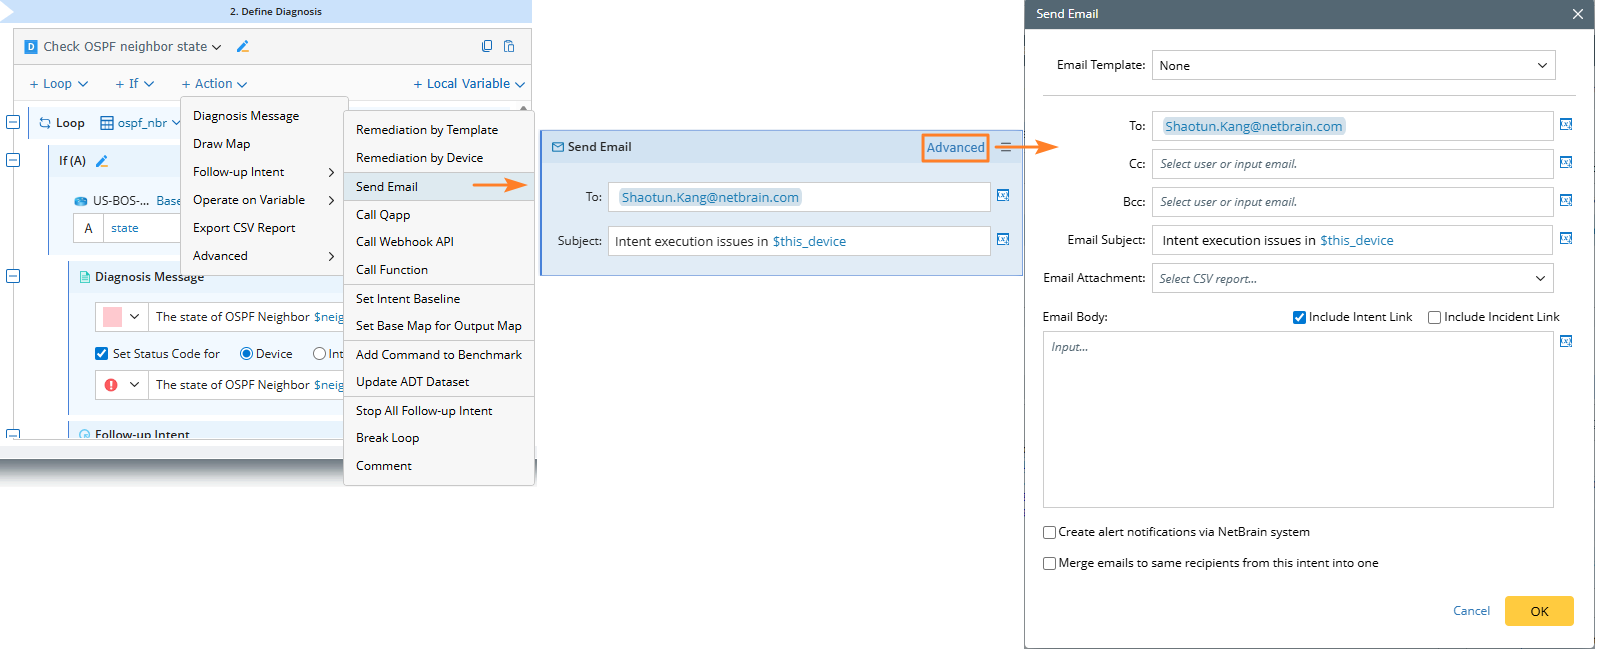The height and width of the screenshot is (652, 1597).
Task: Open the + Action dropdown
Action: point(214,84)
